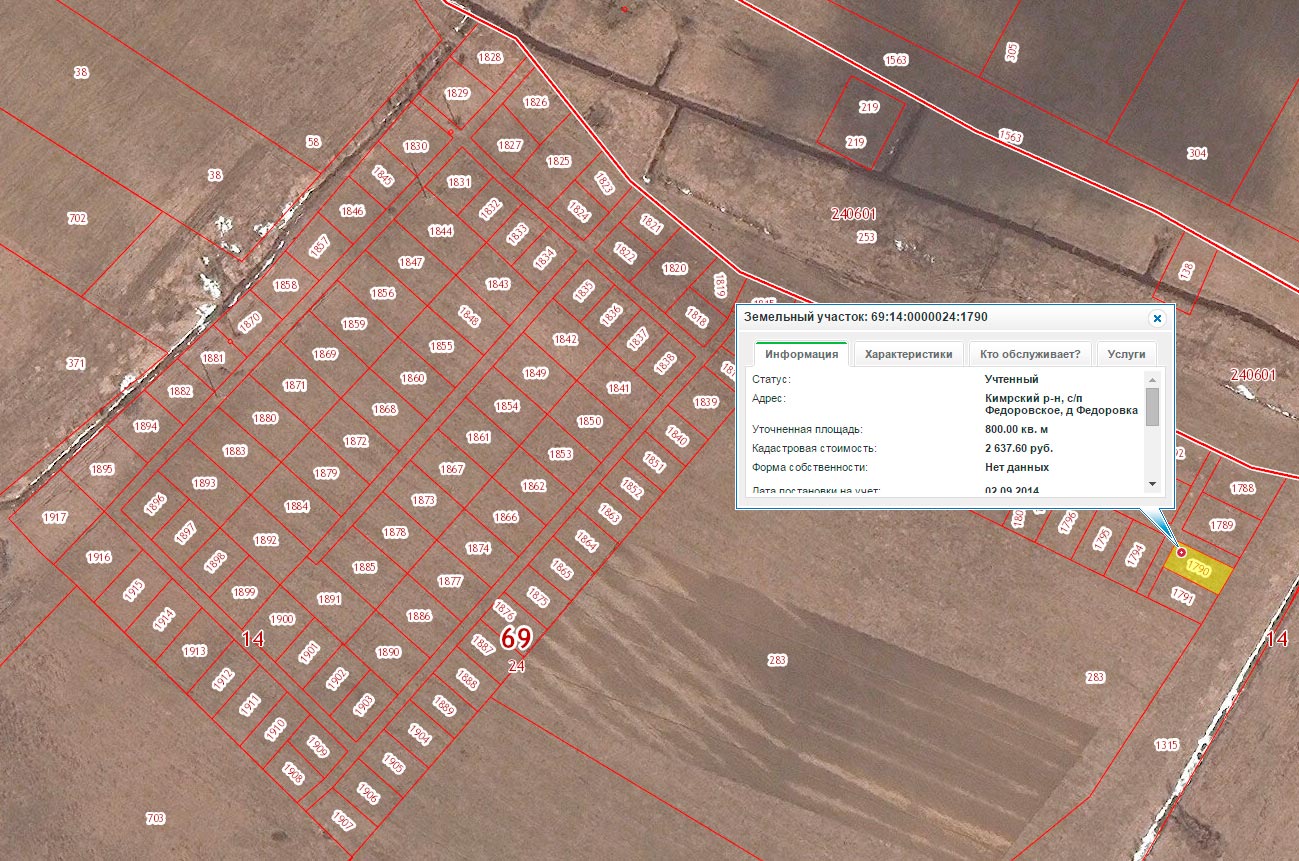This screenshot has height=861, width=1299.
Task: Click parcel label 1859
Action: (x=354, y=324)
